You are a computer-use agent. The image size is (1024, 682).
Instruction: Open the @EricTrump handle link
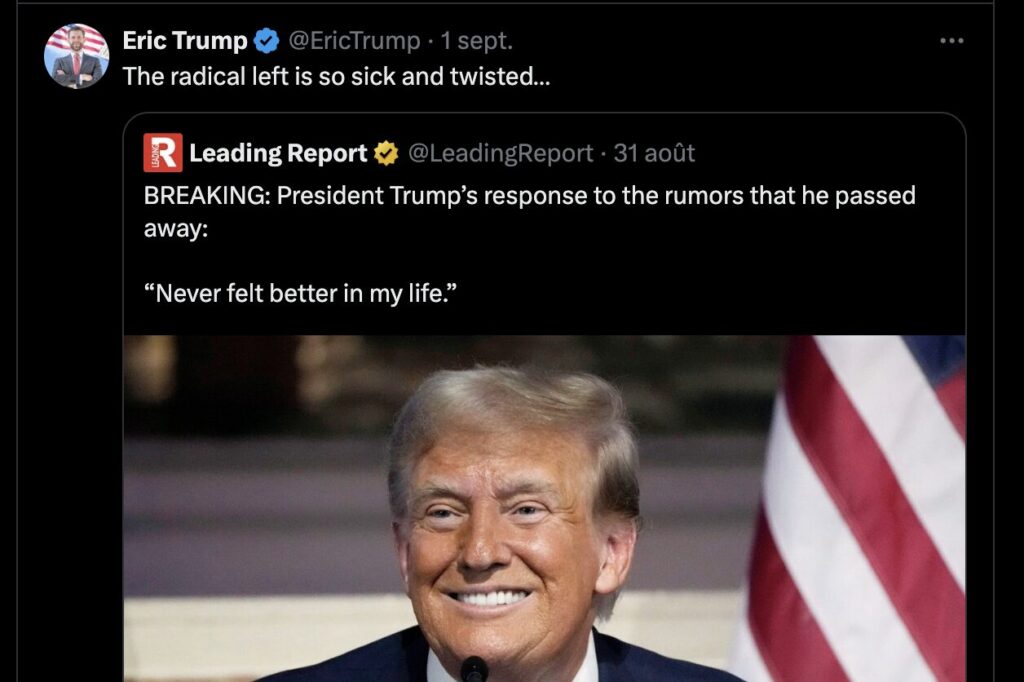(x=354, y=41)
